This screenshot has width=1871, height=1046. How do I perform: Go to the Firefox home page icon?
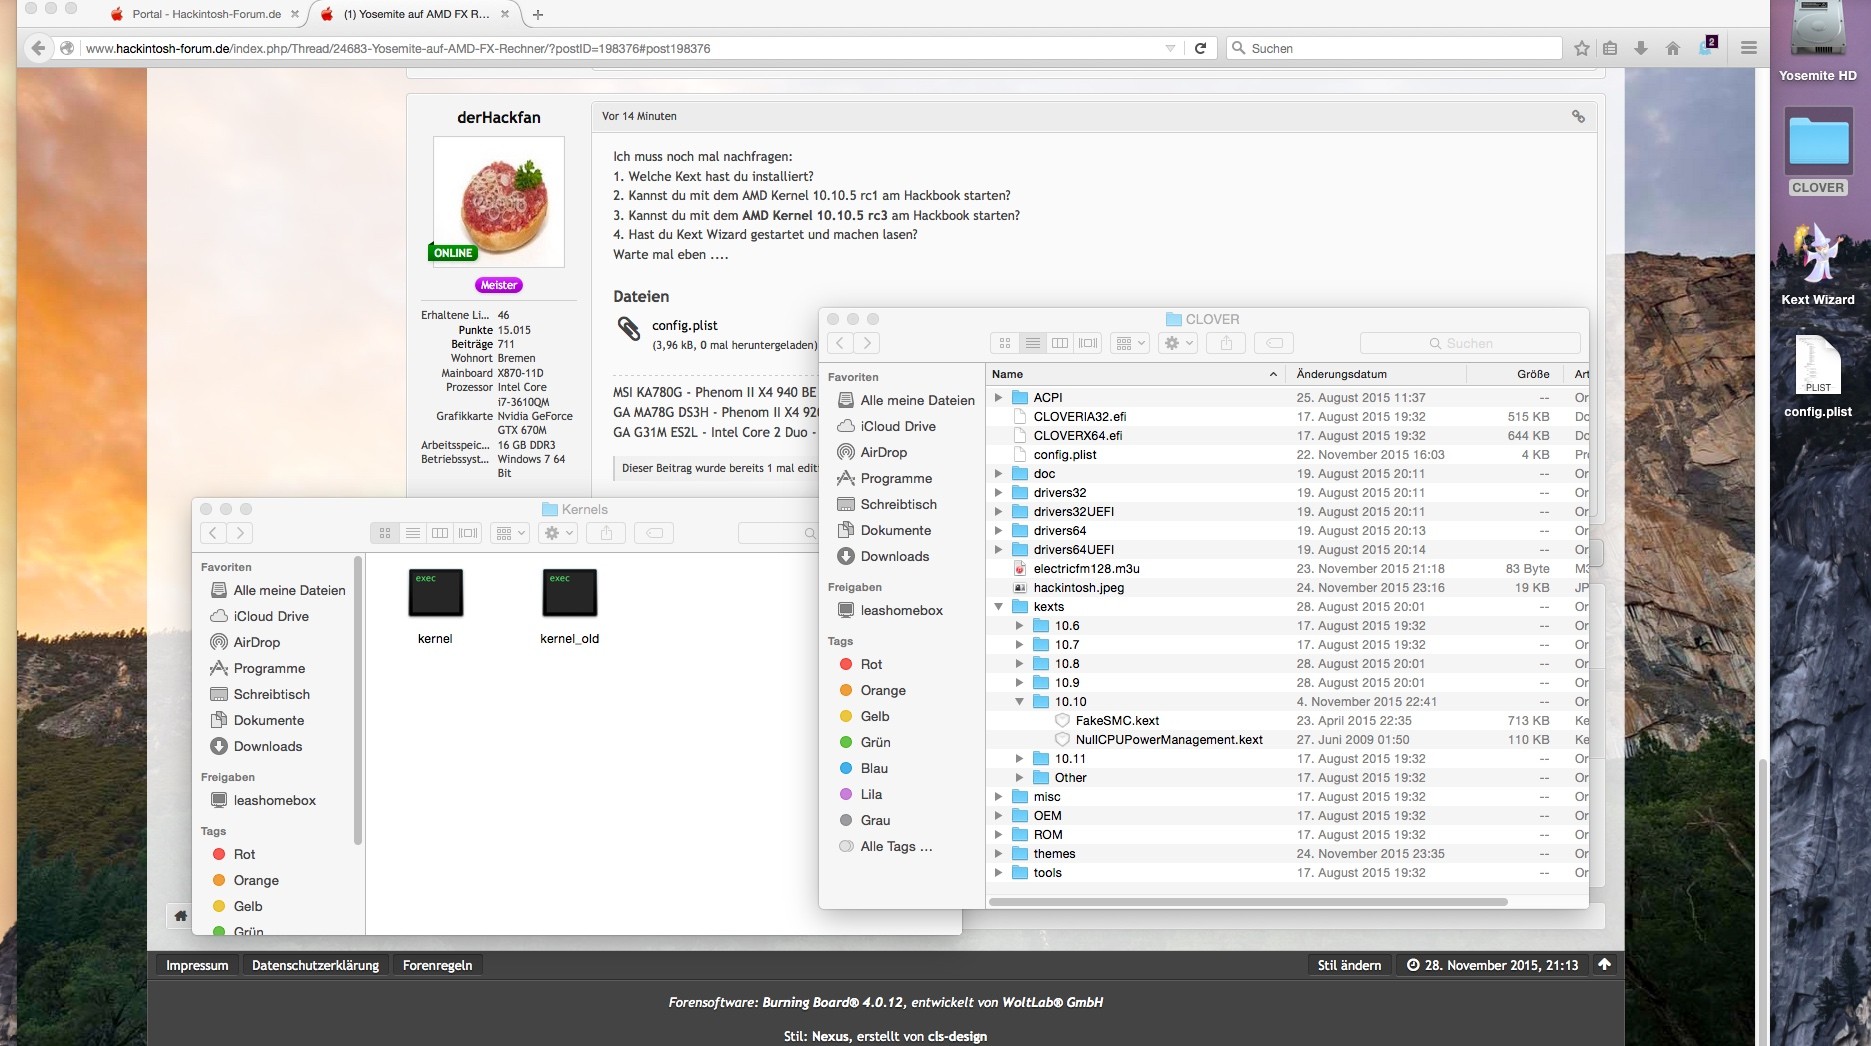click(x=1673, y=48)
